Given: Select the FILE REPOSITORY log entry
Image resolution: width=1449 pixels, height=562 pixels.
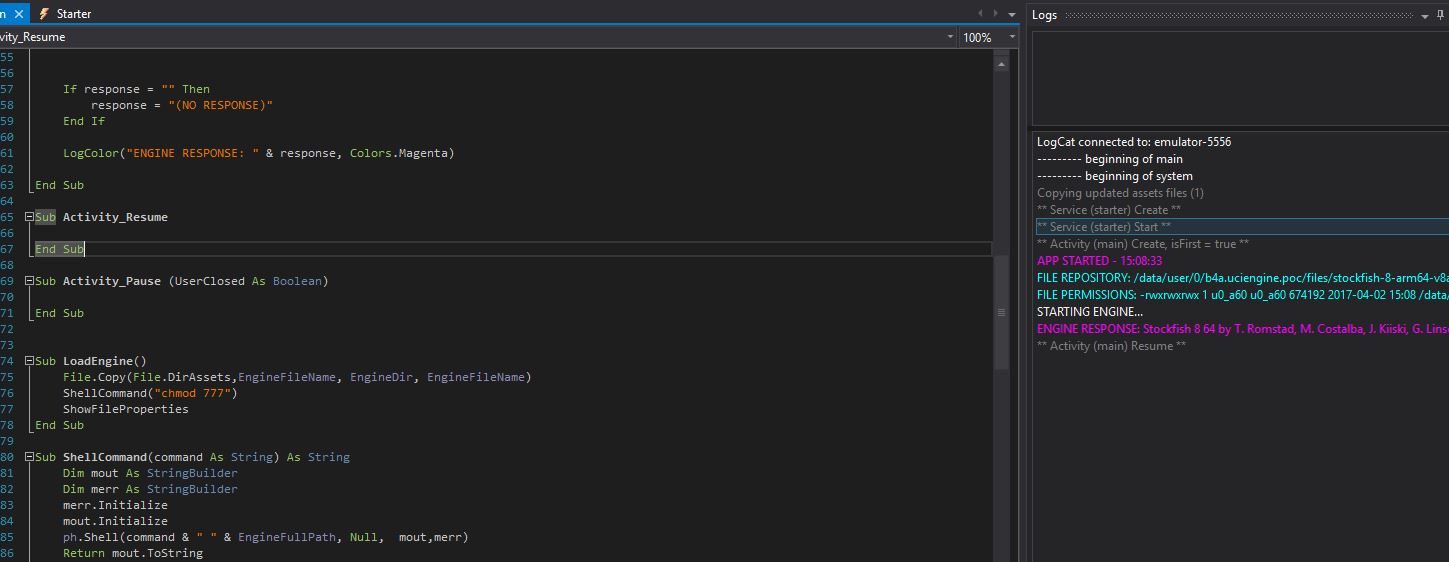Looking at the screenshot, I should coord(1240,278).
